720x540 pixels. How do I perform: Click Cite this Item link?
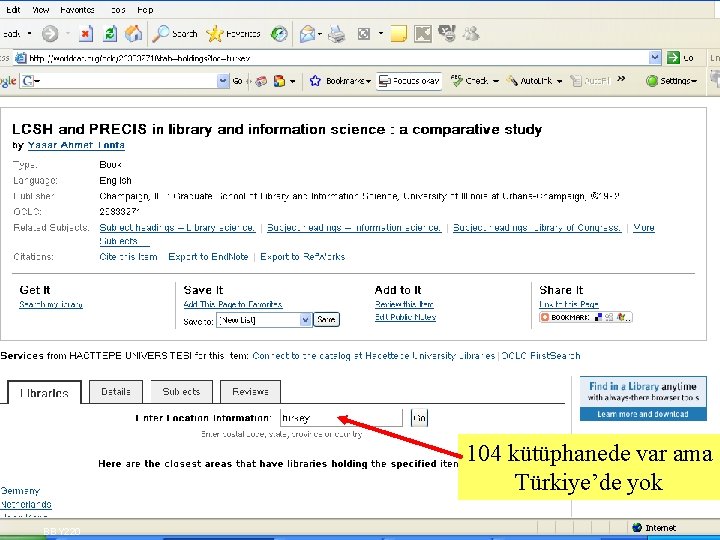[x=128, y=257]
